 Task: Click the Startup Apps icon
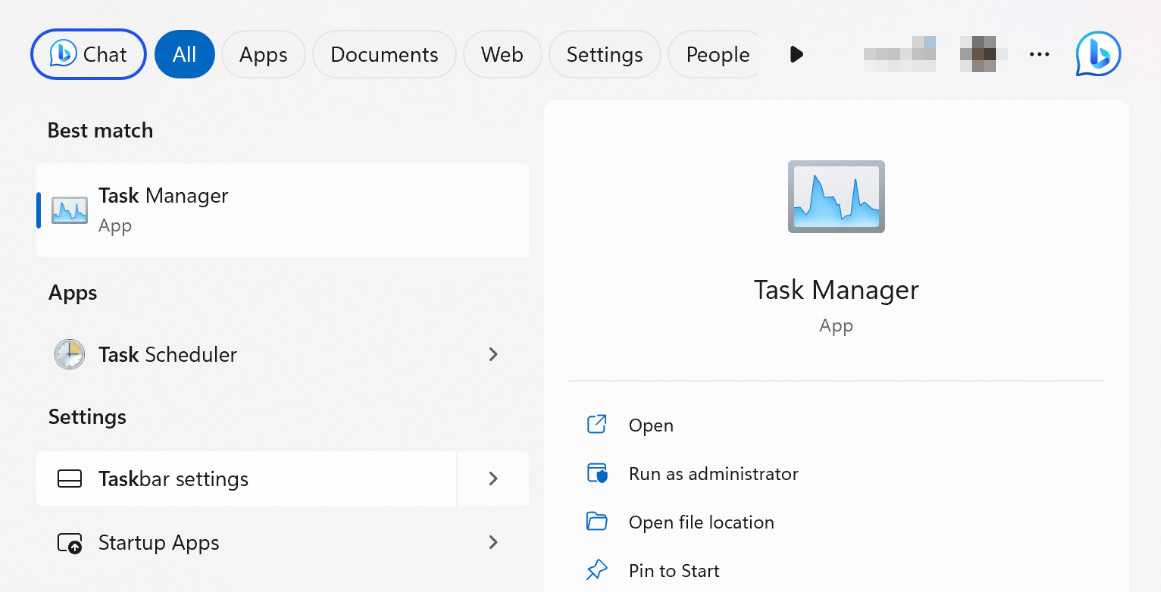click(x=70, y=543)
